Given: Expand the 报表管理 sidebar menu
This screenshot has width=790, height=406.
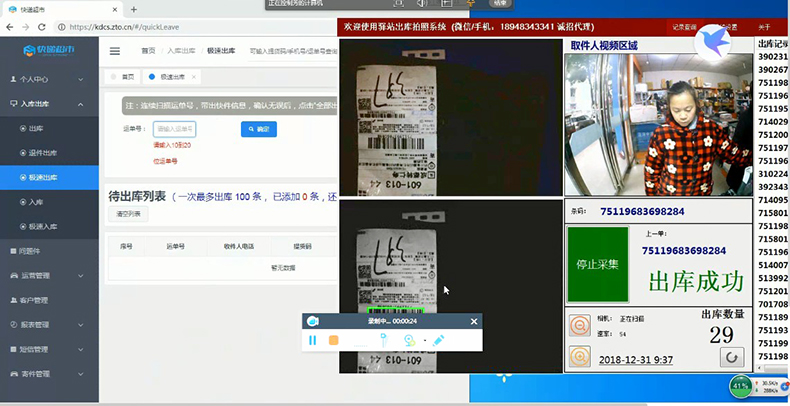Looking at the screenshot, I should pos(49,325).
